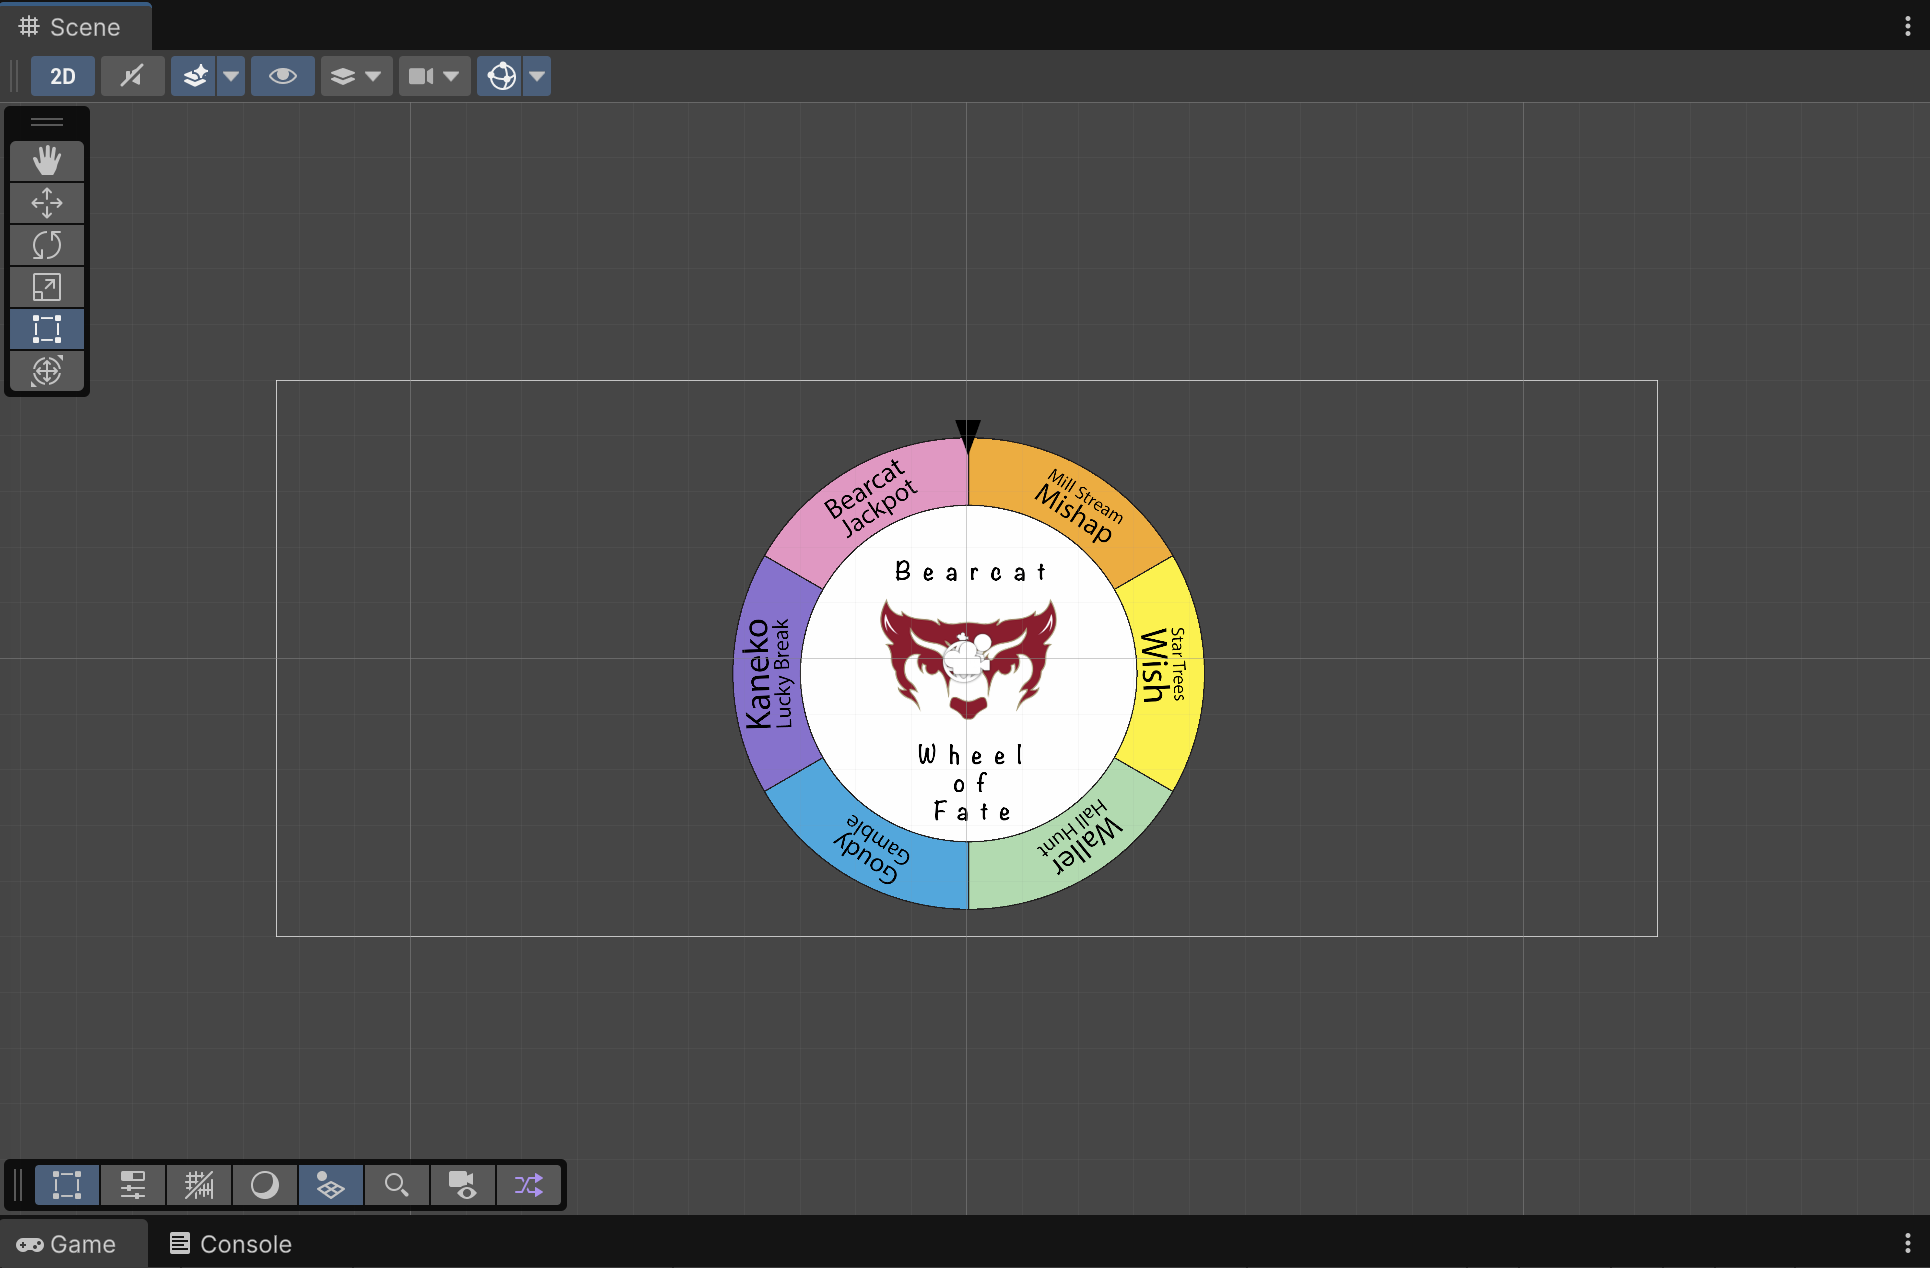
Task: Expand the scene camera settings dropdown
Action: tap(451, 76)
